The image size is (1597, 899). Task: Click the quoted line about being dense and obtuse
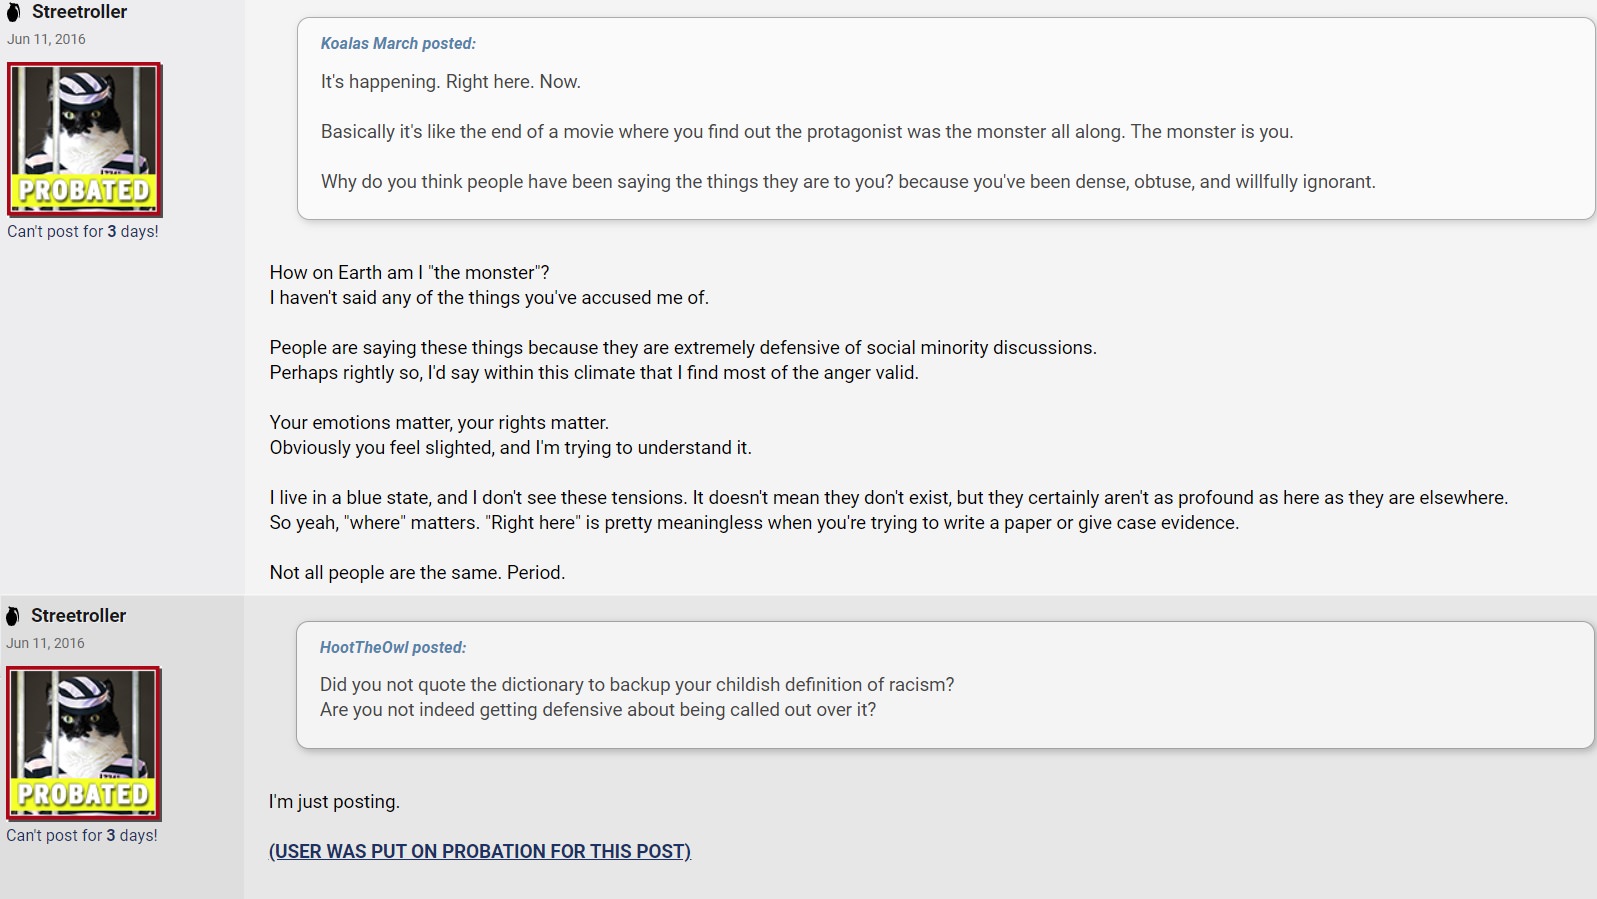point(848,182)
